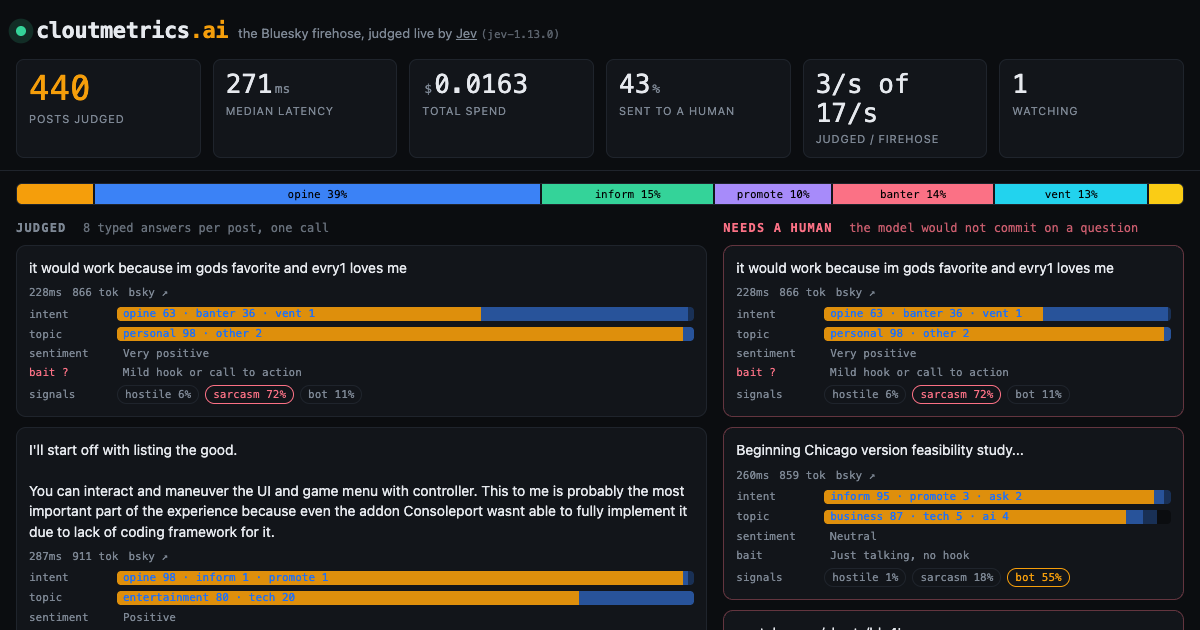Select bot 11% pill under Needs a Human

click(x=1038, y=394)
